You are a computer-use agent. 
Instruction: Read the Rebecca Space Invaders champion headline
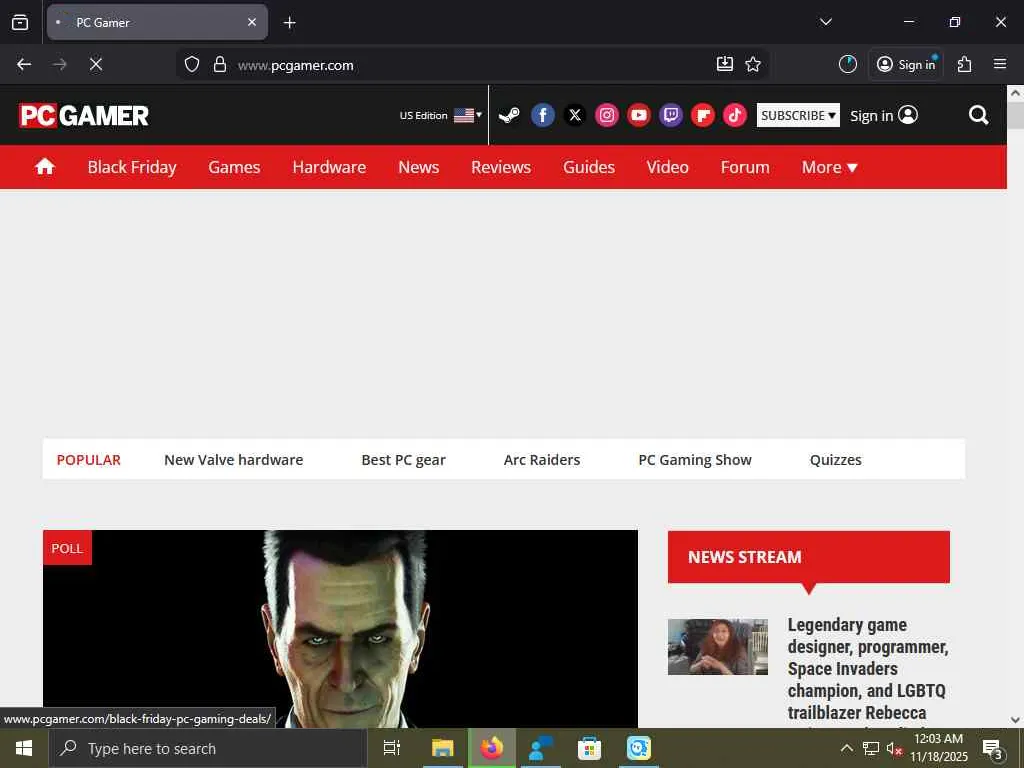tap(867, 669)
